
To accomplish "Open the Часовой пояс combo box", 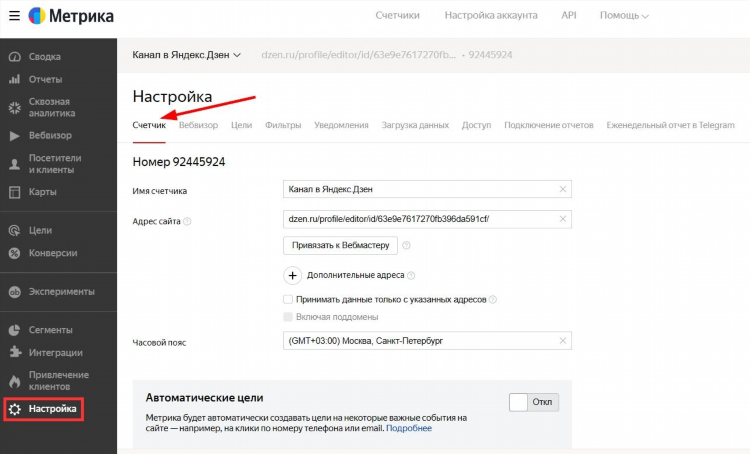I will (x=427, y=341).
